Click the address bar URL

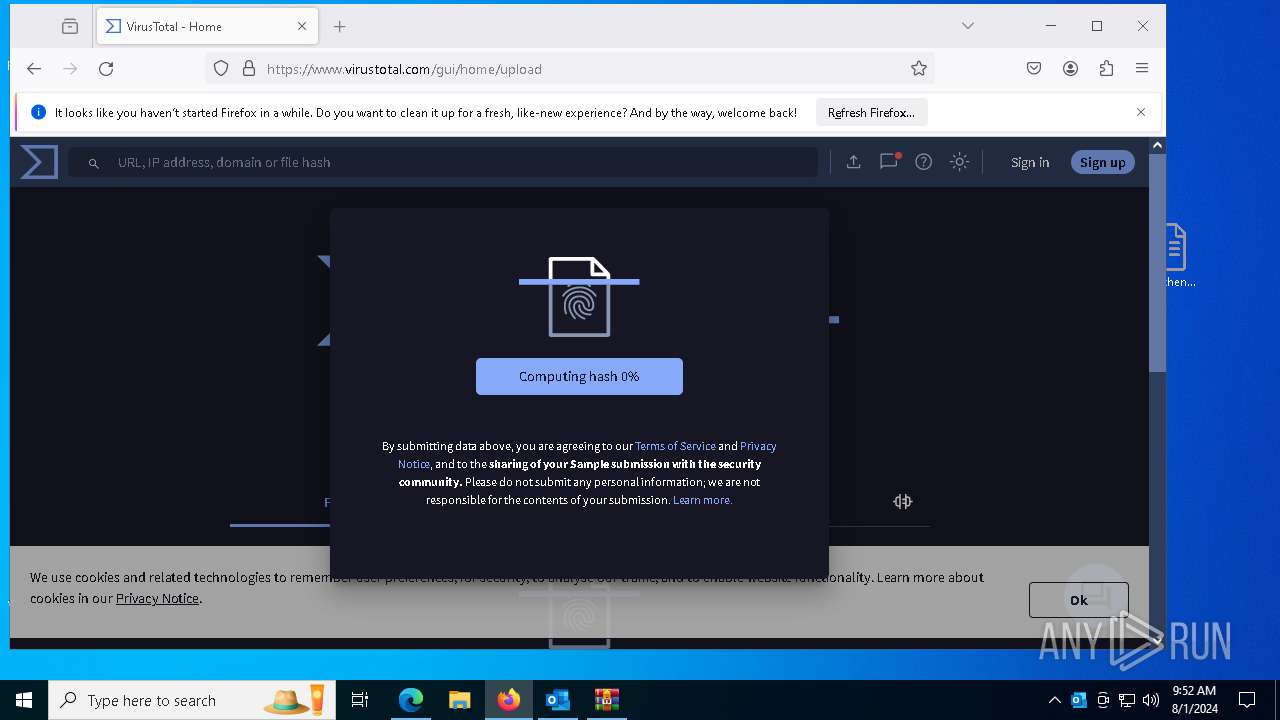pyautogui.click(x=404, y=69)
